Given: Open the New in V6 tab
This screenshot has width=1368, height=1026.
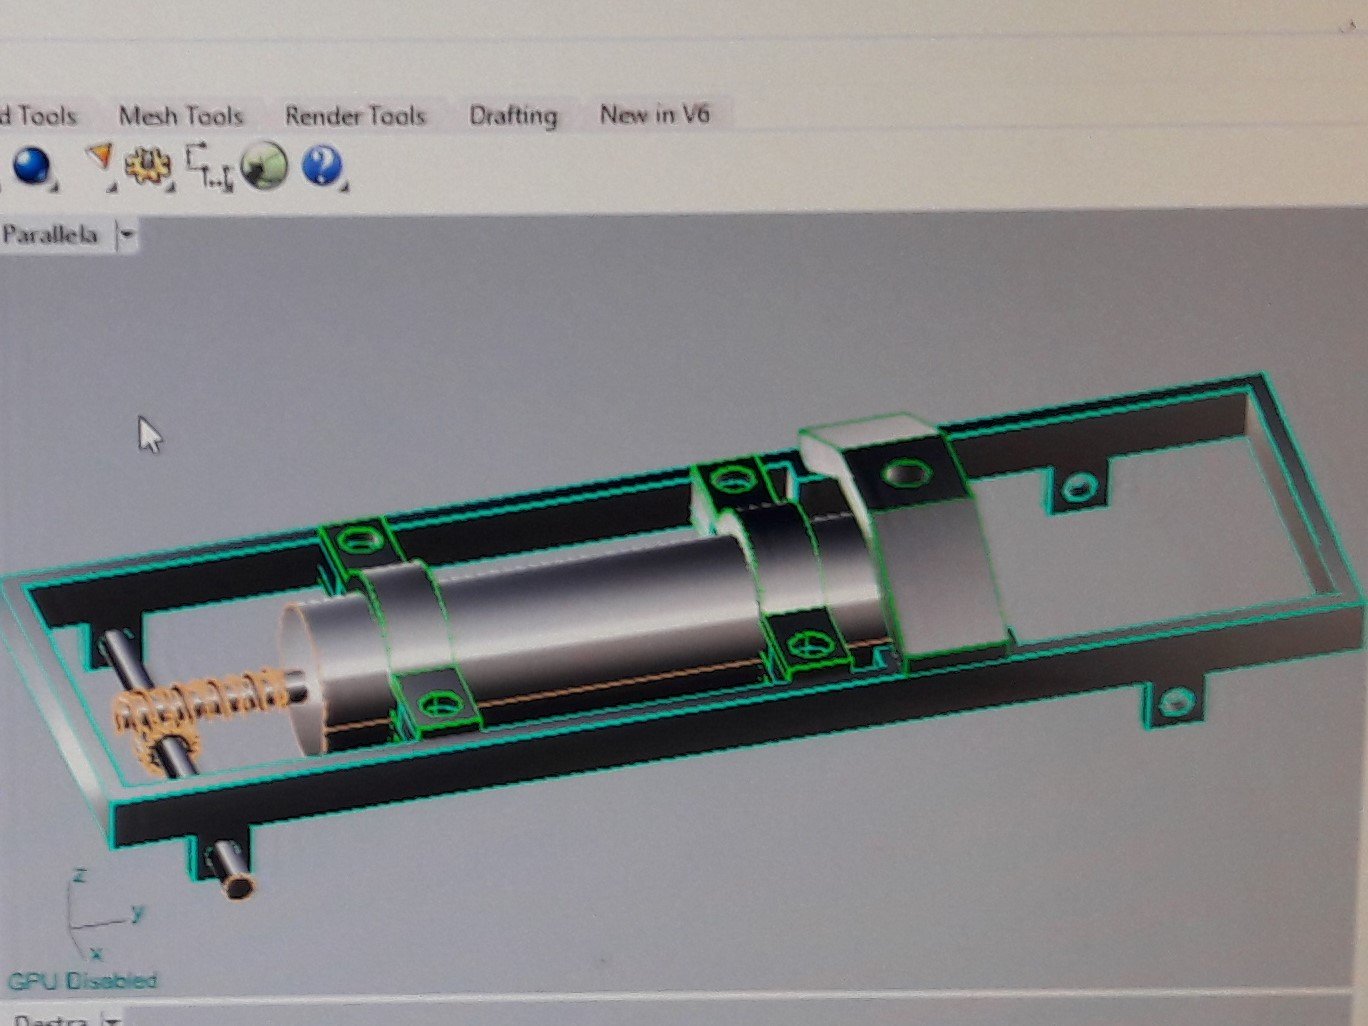Looking at the screenshot, I should (654, 115).
